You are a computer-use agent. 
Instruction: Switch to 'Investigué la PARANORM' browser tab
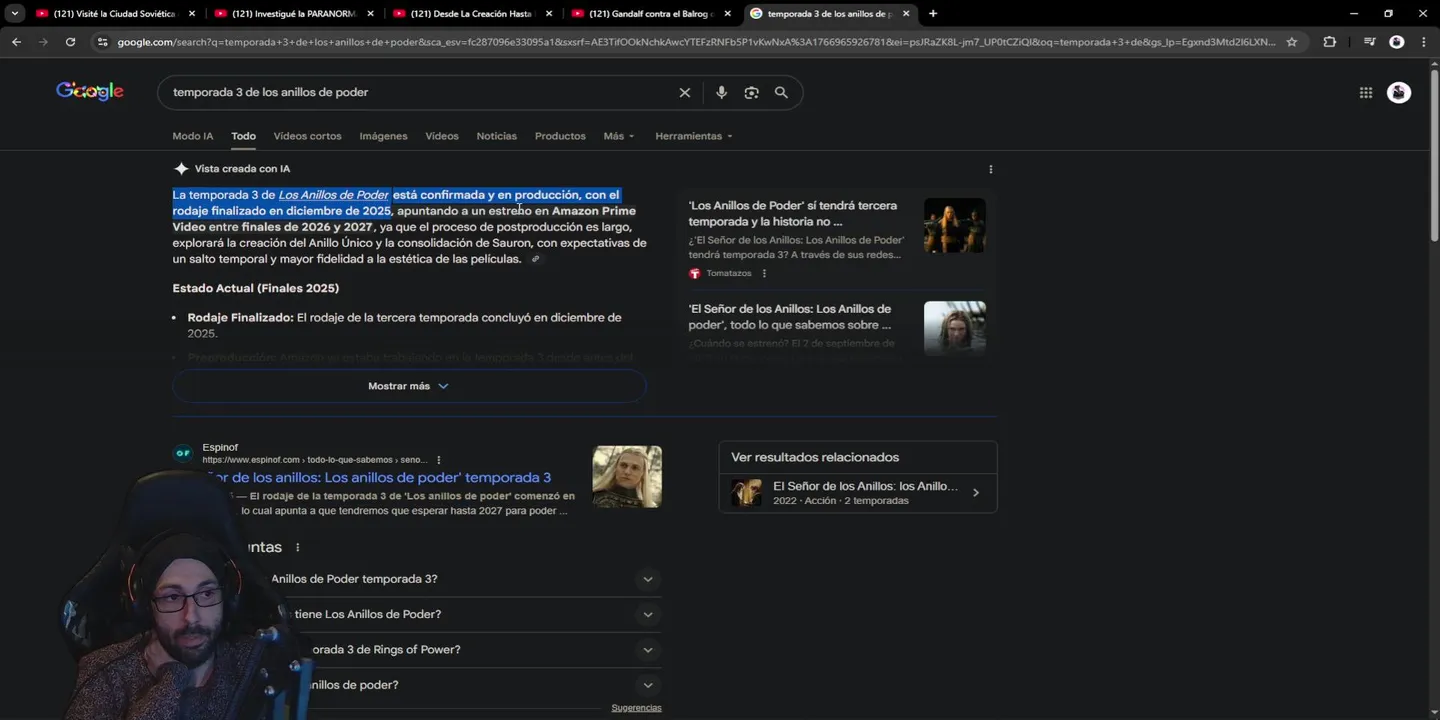click(292, 14)
